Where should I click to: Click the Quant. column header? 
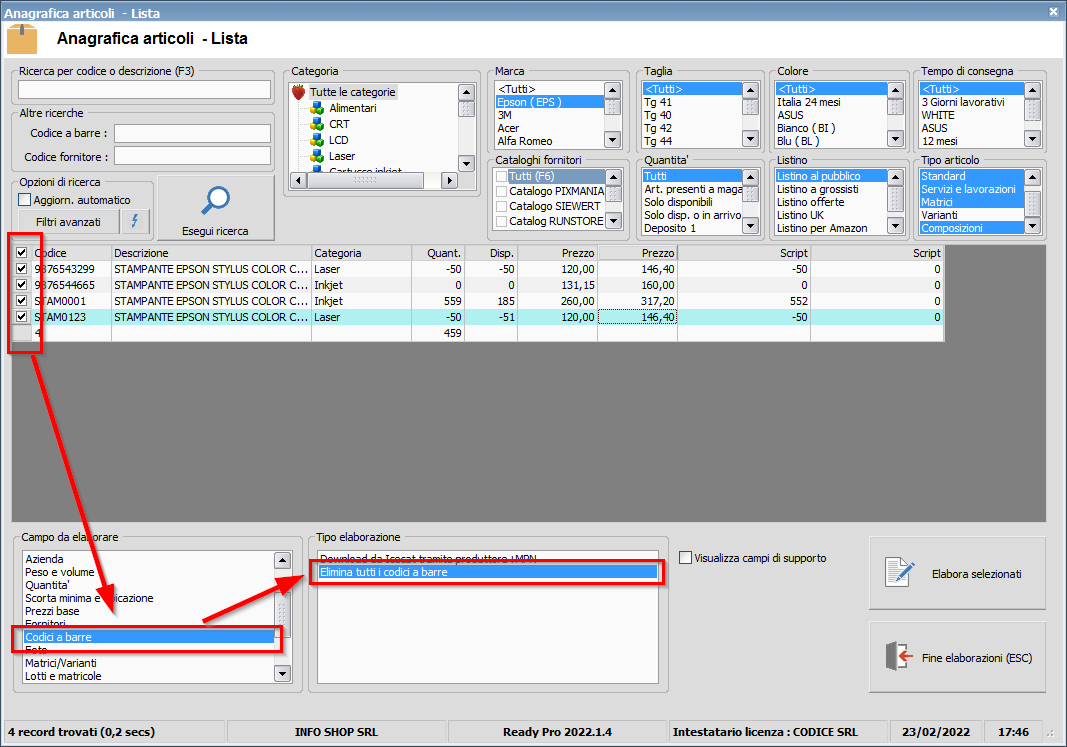click(x=438, y=253)
